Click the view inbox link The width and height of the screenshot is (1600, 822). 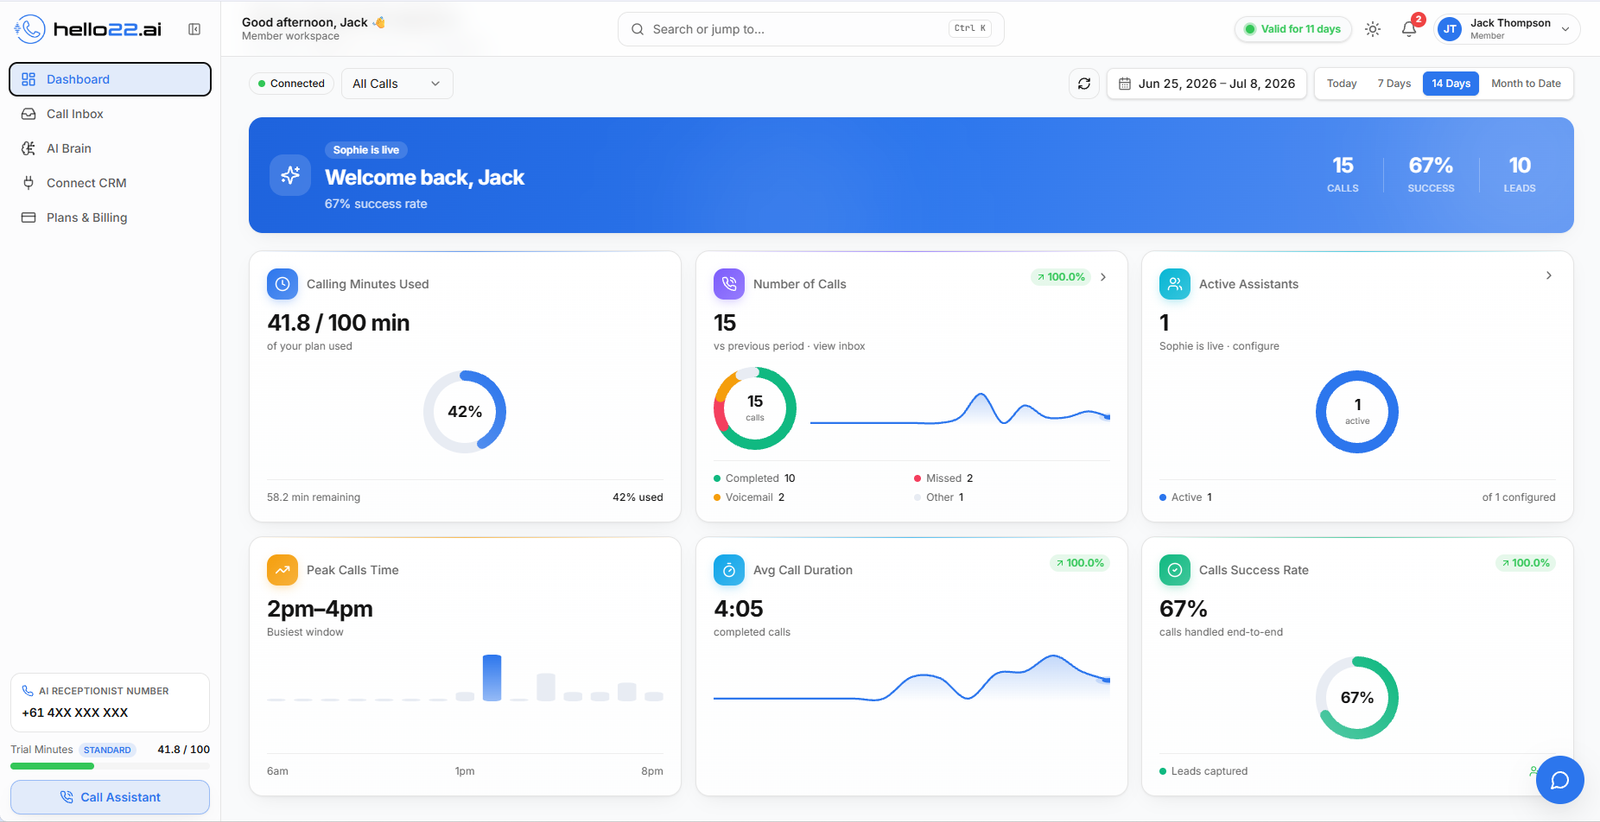click(x=839, y=346)
